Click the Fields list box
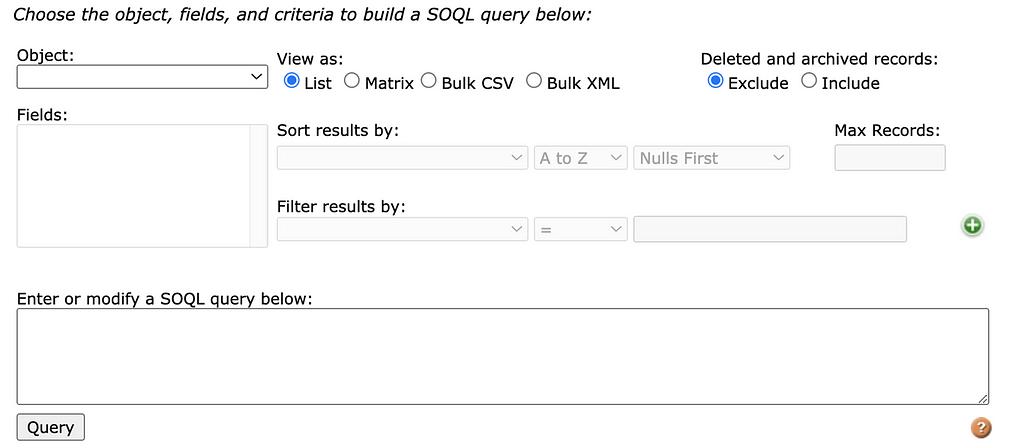The width and height of the screenshot is (1024, 448). (x=133, y=186)
